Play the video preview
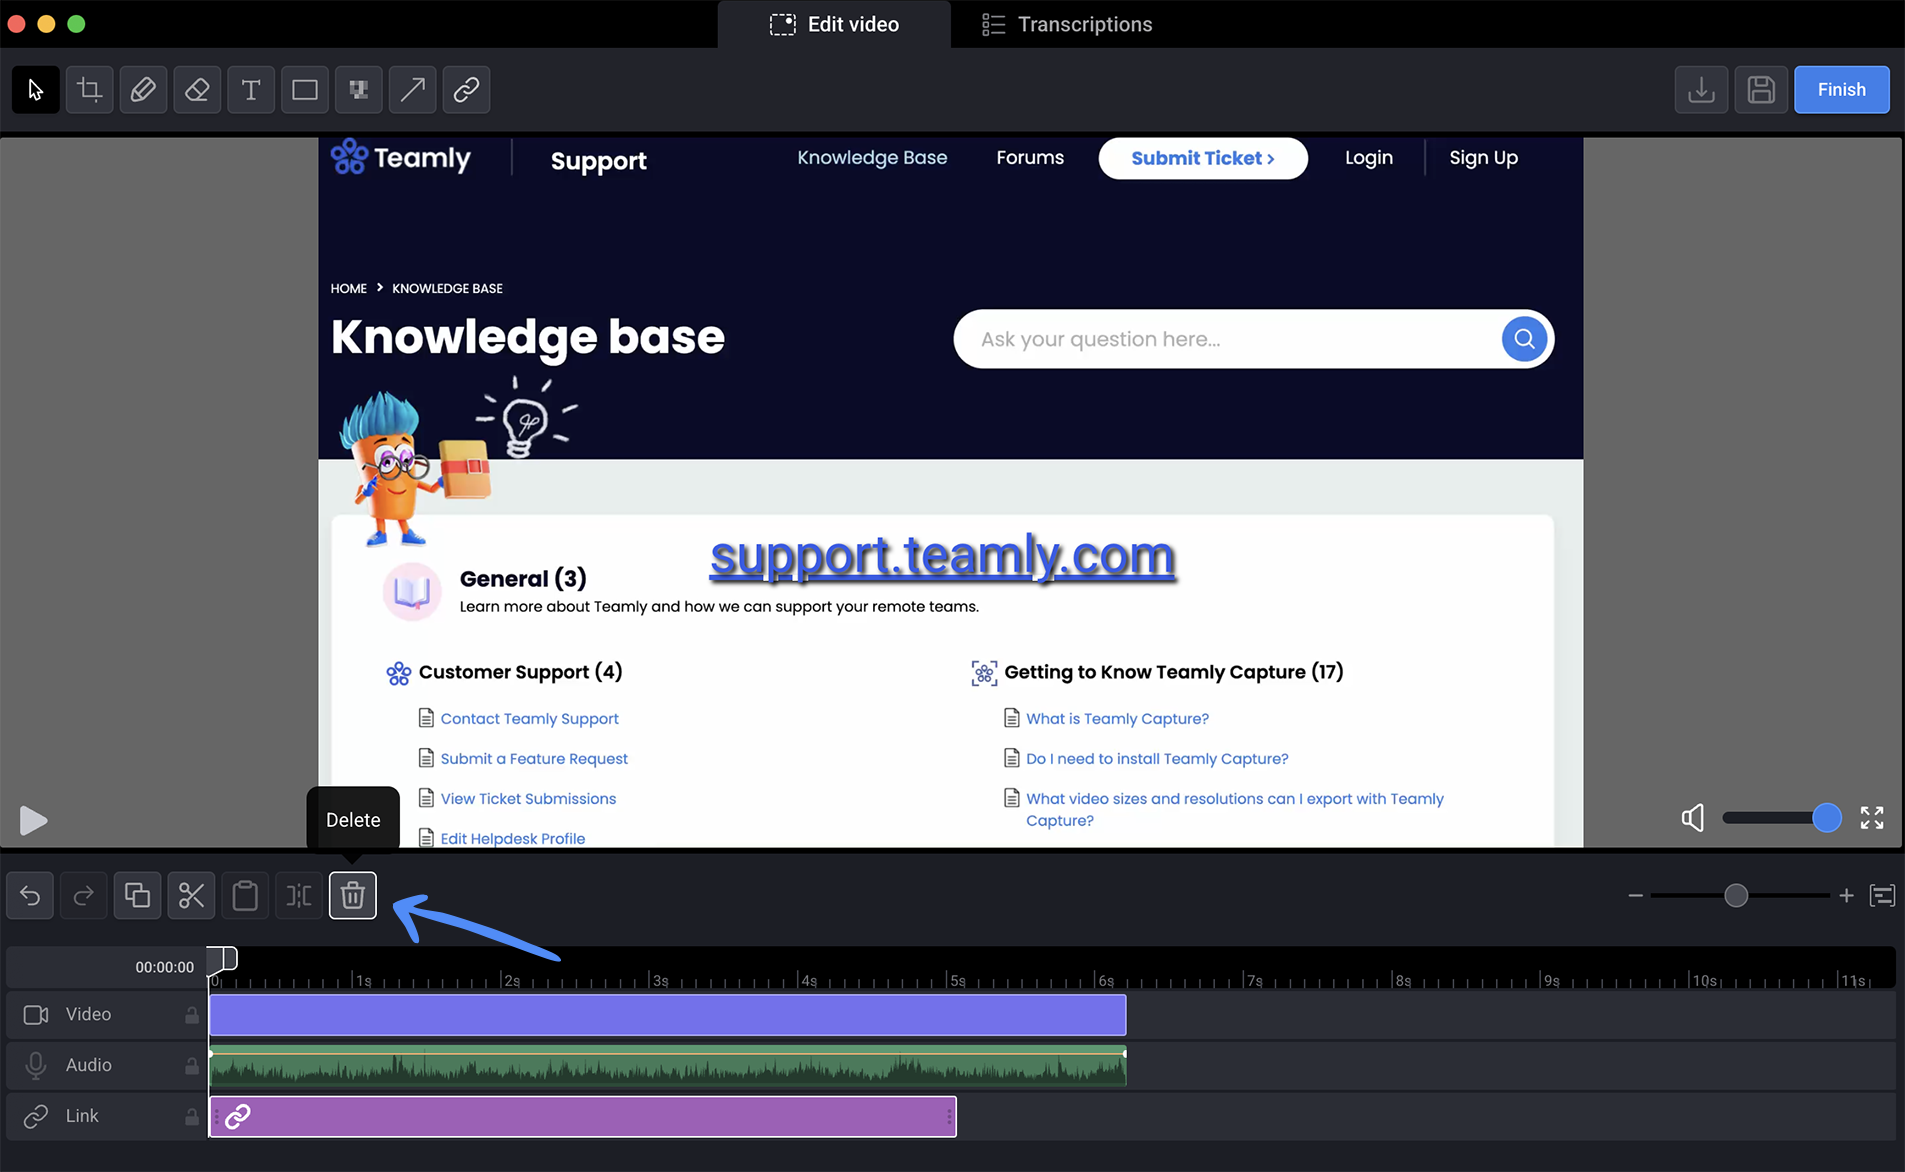This screenshot has height=1172, width=1905. (x=33, y=820)
